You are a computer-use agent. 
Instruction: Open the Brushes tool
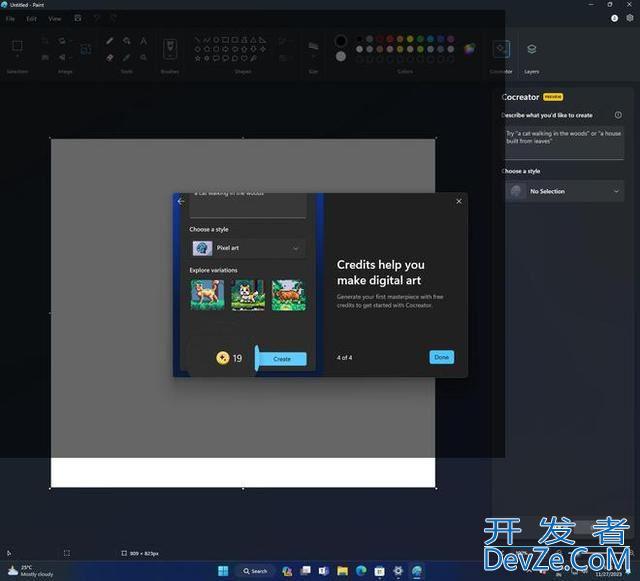tap(170, 49)
